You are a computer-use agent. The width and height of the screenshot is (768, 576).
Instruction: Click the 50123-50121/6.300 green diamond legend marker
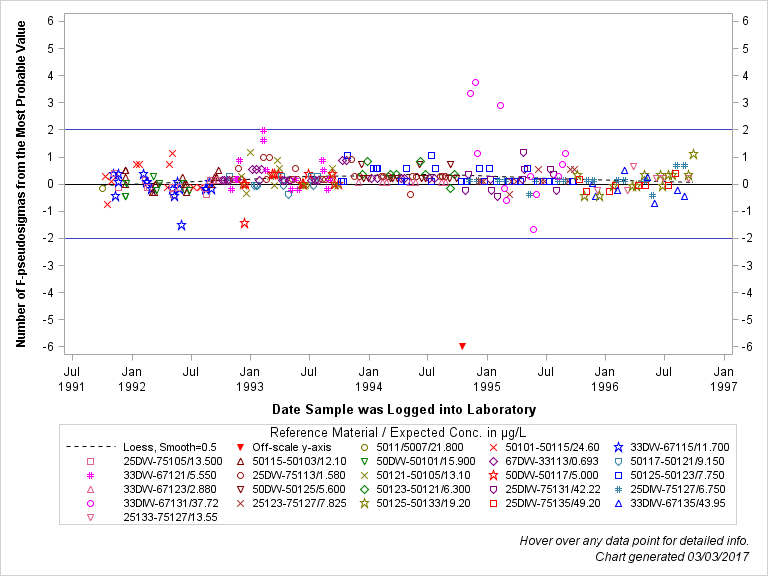(x=364, y=489)
